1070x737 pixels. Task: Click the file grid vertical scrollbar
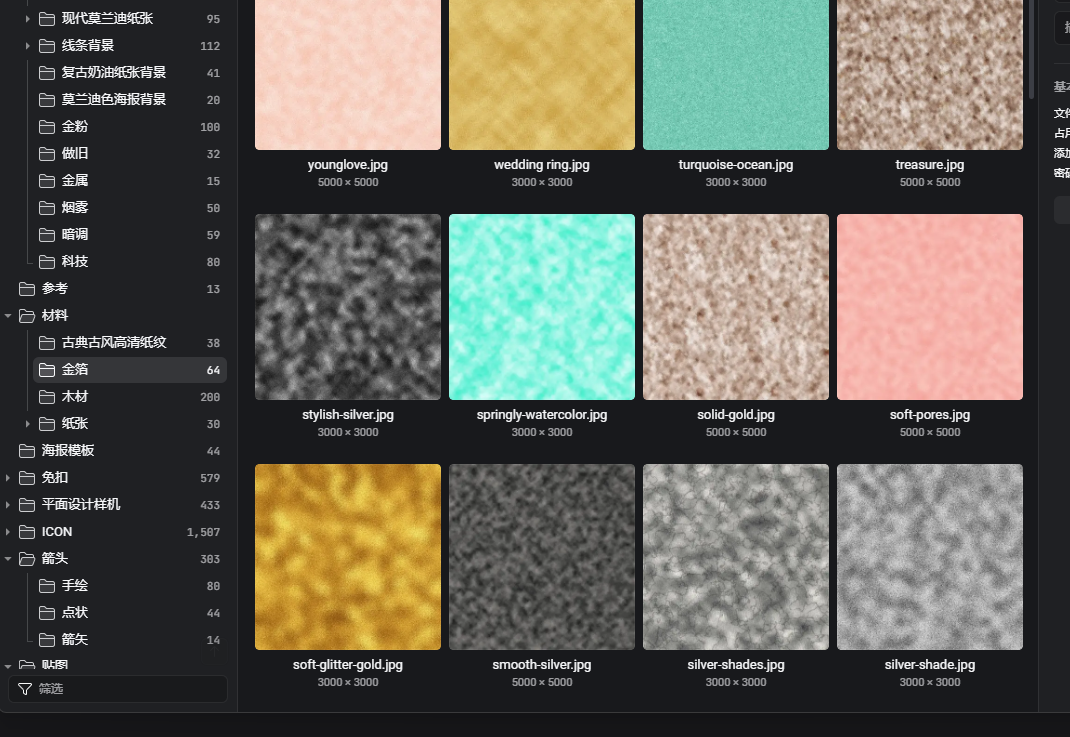tap(1031, 49)
